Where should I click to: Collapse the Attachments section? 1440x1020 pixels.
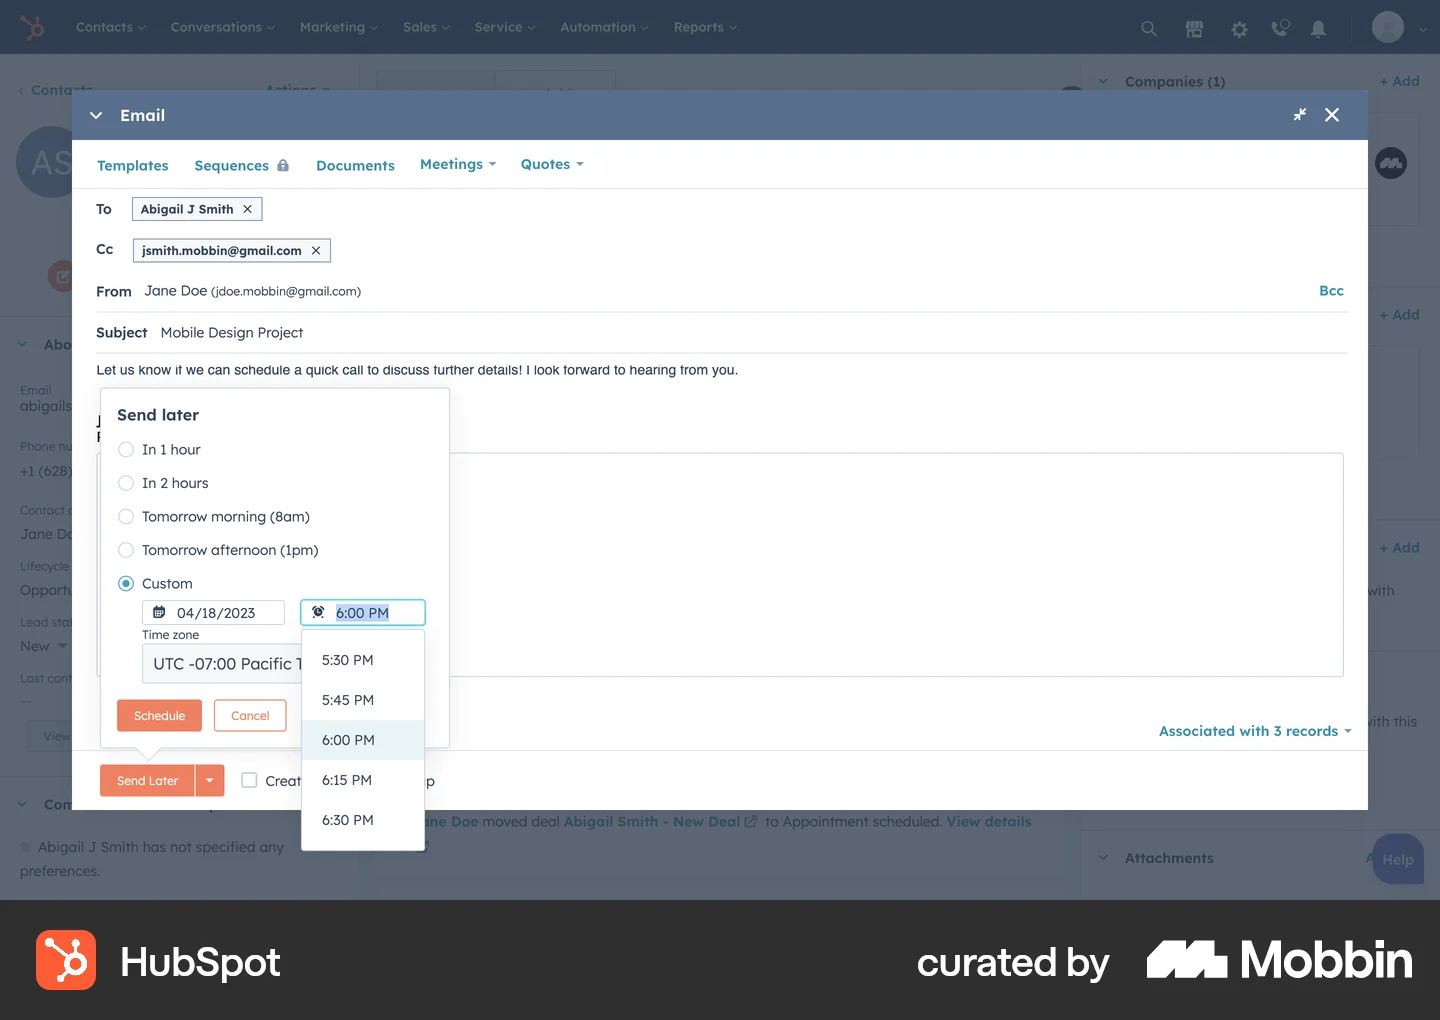tap(1103, 858)
